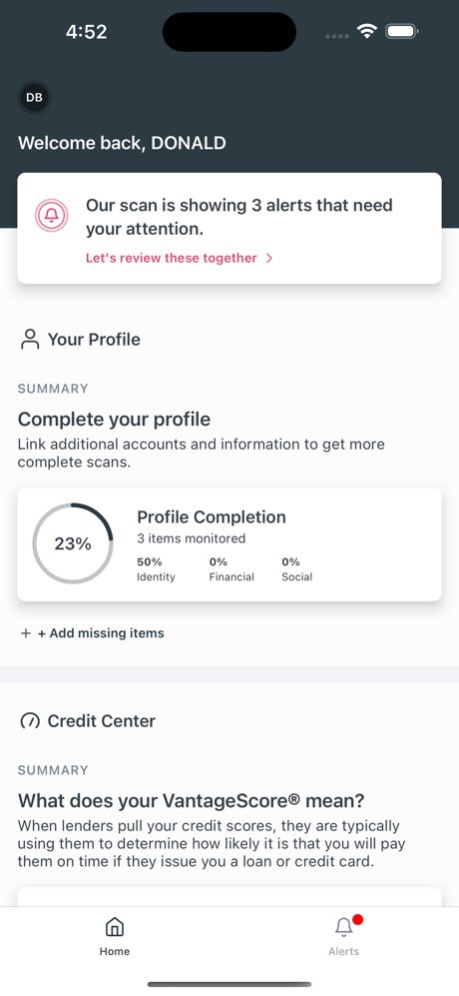Image resolution: width=459 pixels, height=996 pixels.
Task: Select the Home tab label
Action: coord(114,951)
